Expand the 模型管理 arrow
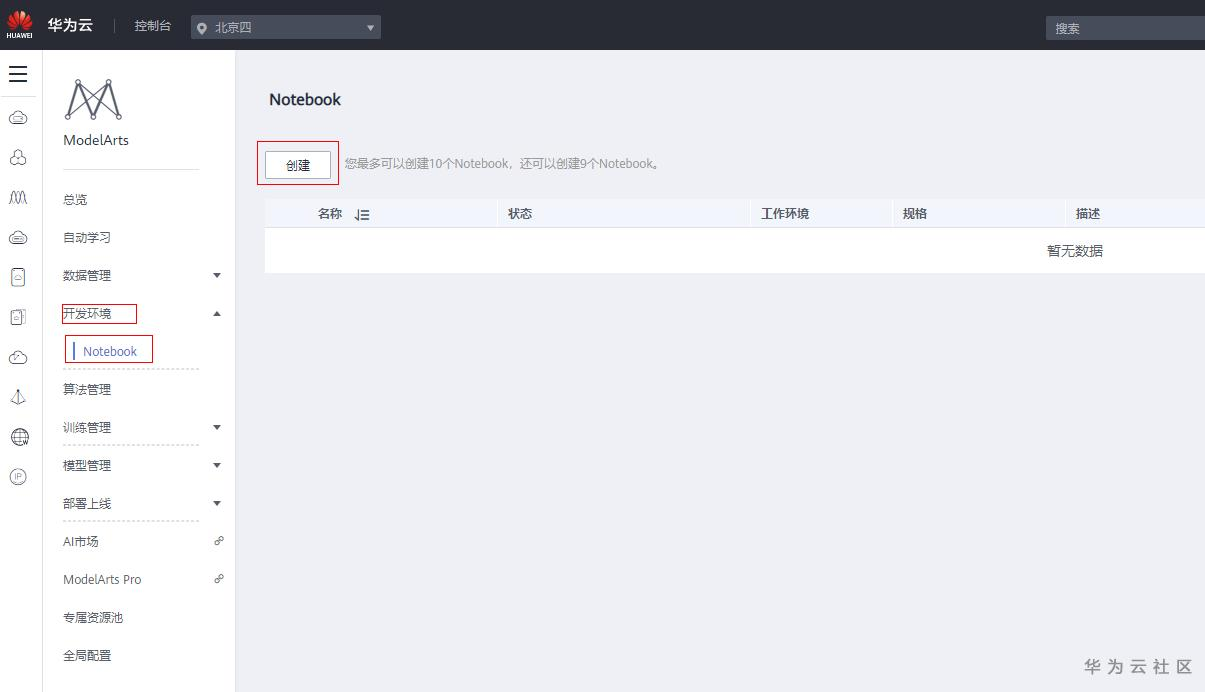 pyautogui.click(x=217, y=465)
